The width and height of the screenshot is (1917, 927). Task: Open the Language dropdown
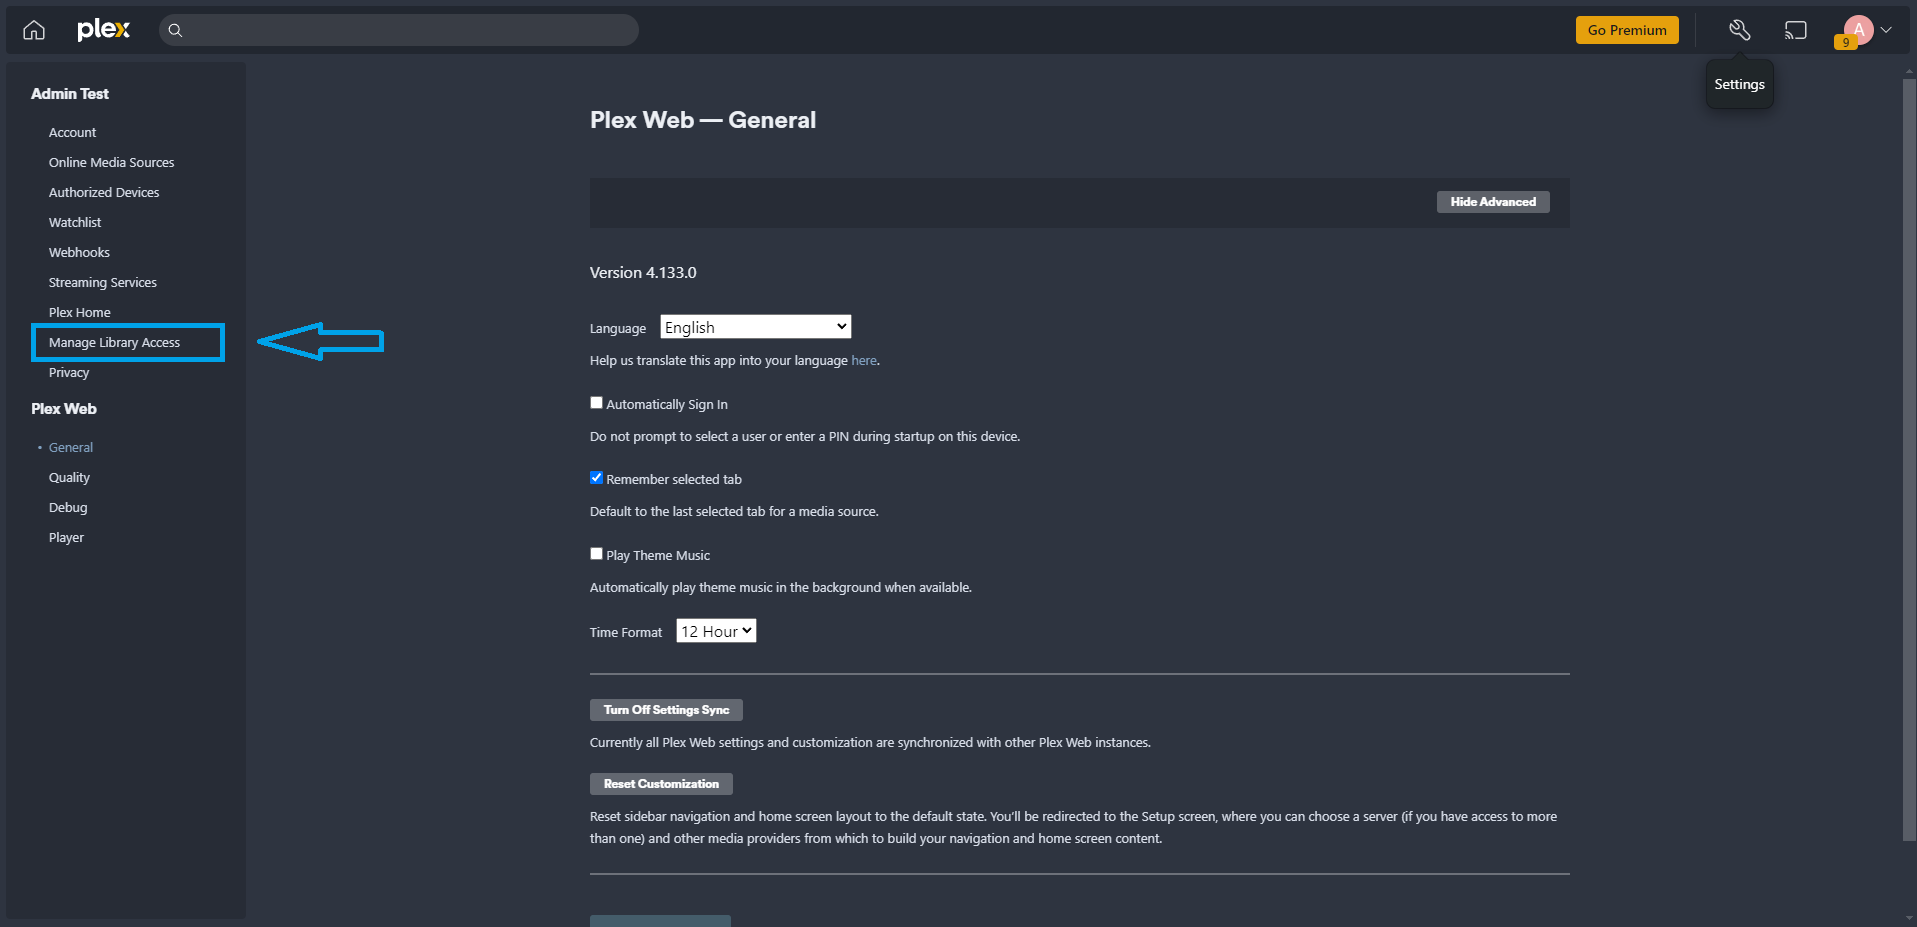coord(755,327)
